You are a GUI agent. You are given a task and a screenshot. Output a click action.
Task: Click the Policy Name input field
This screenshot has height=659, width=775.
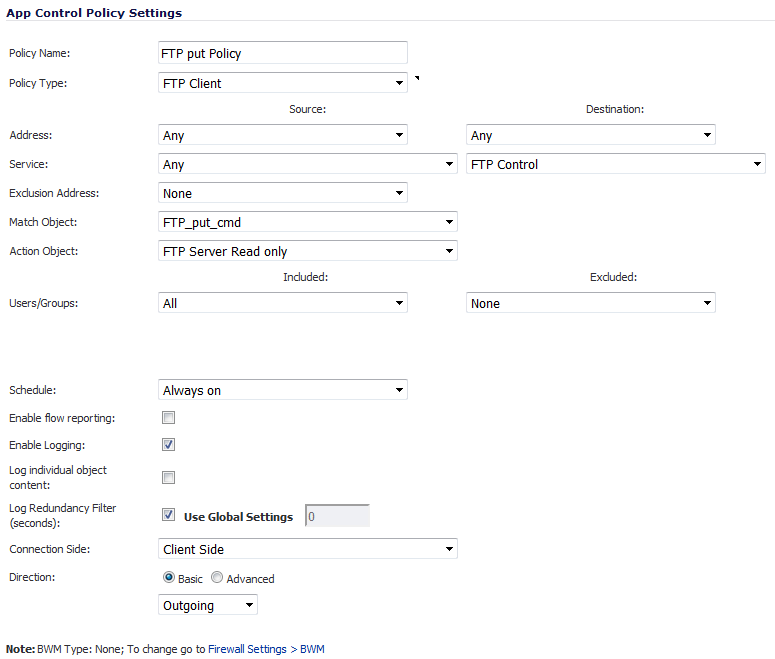pyautogui.click(x=283, y=53)
